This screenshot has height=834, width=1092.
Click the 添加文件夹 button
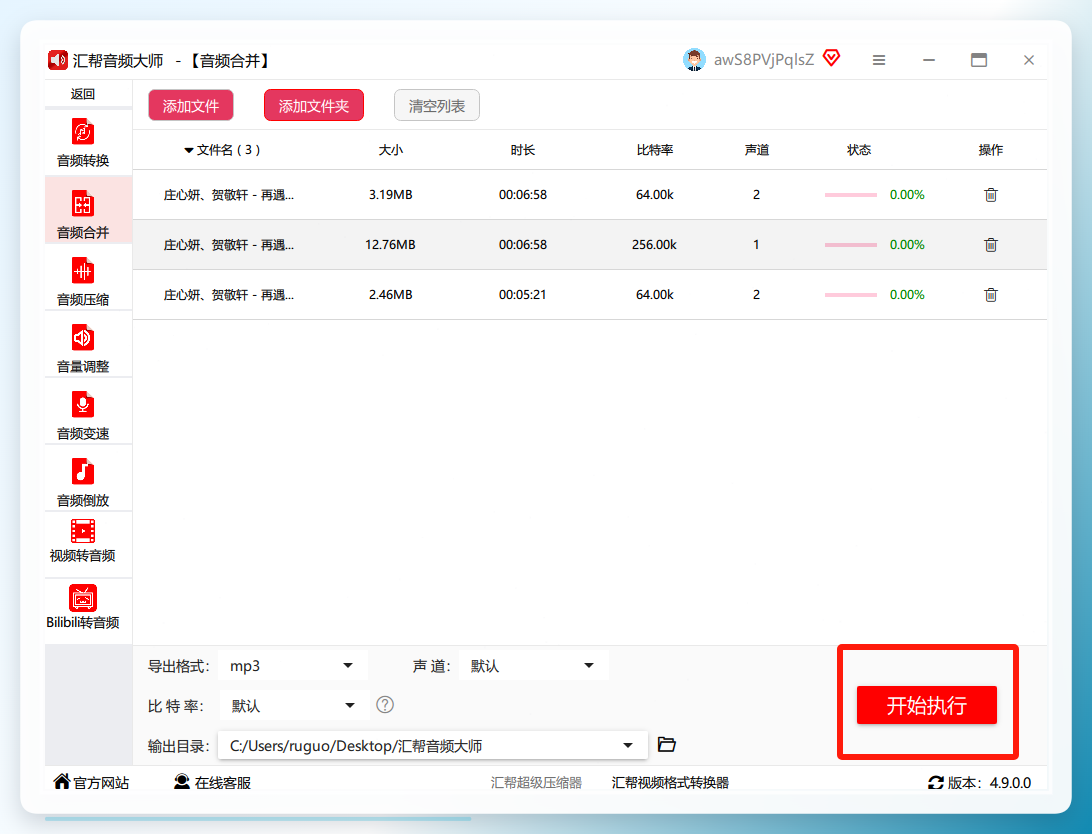coord(313,106)
